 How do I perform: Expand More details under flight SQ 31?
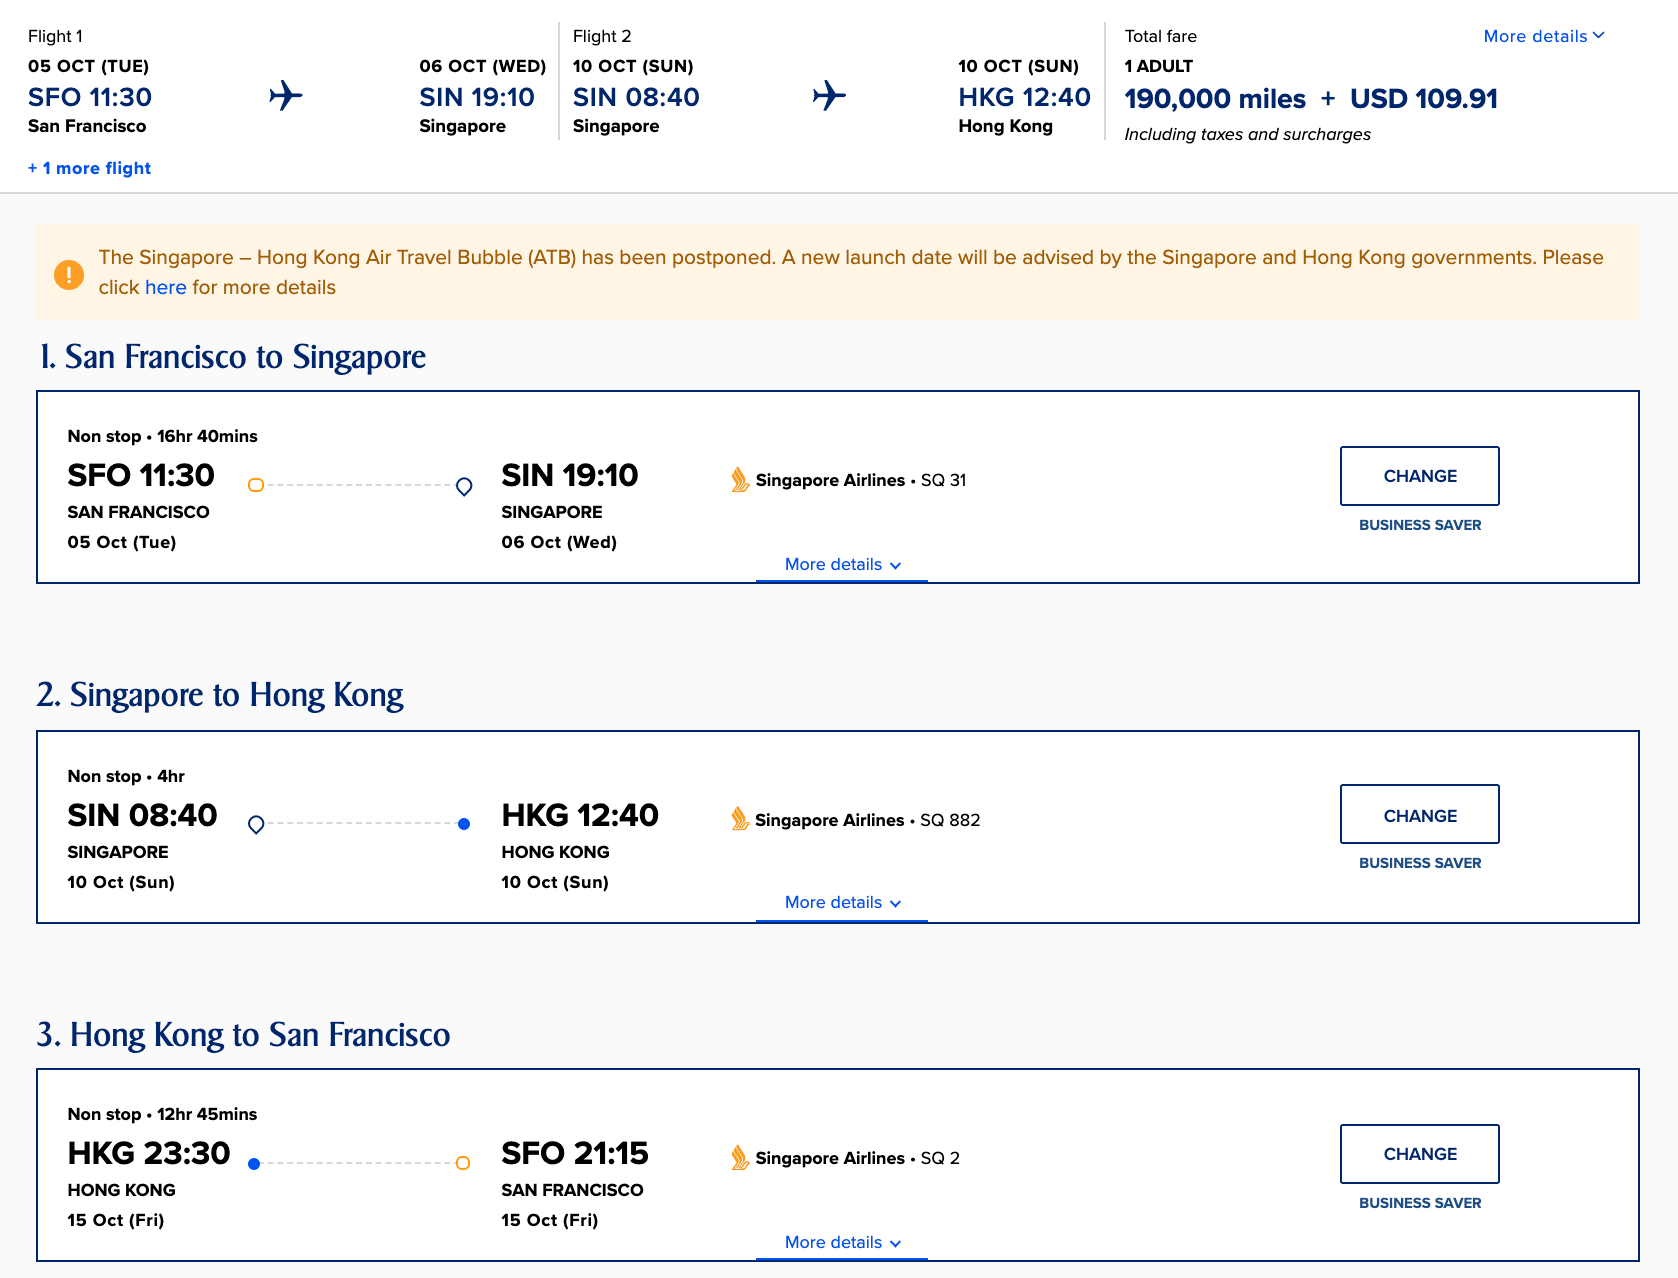(x=841, y=564)
